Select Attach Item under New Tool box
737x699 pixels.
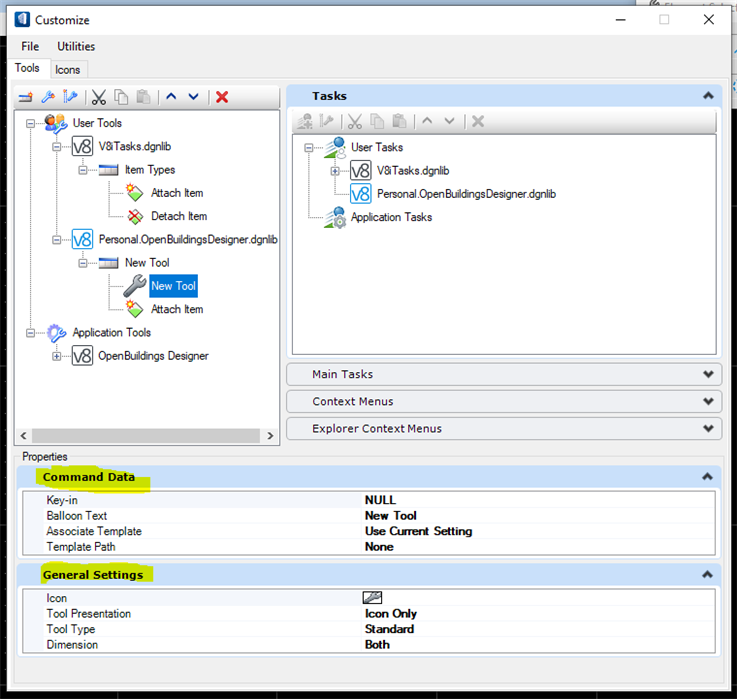coord(177,309)
